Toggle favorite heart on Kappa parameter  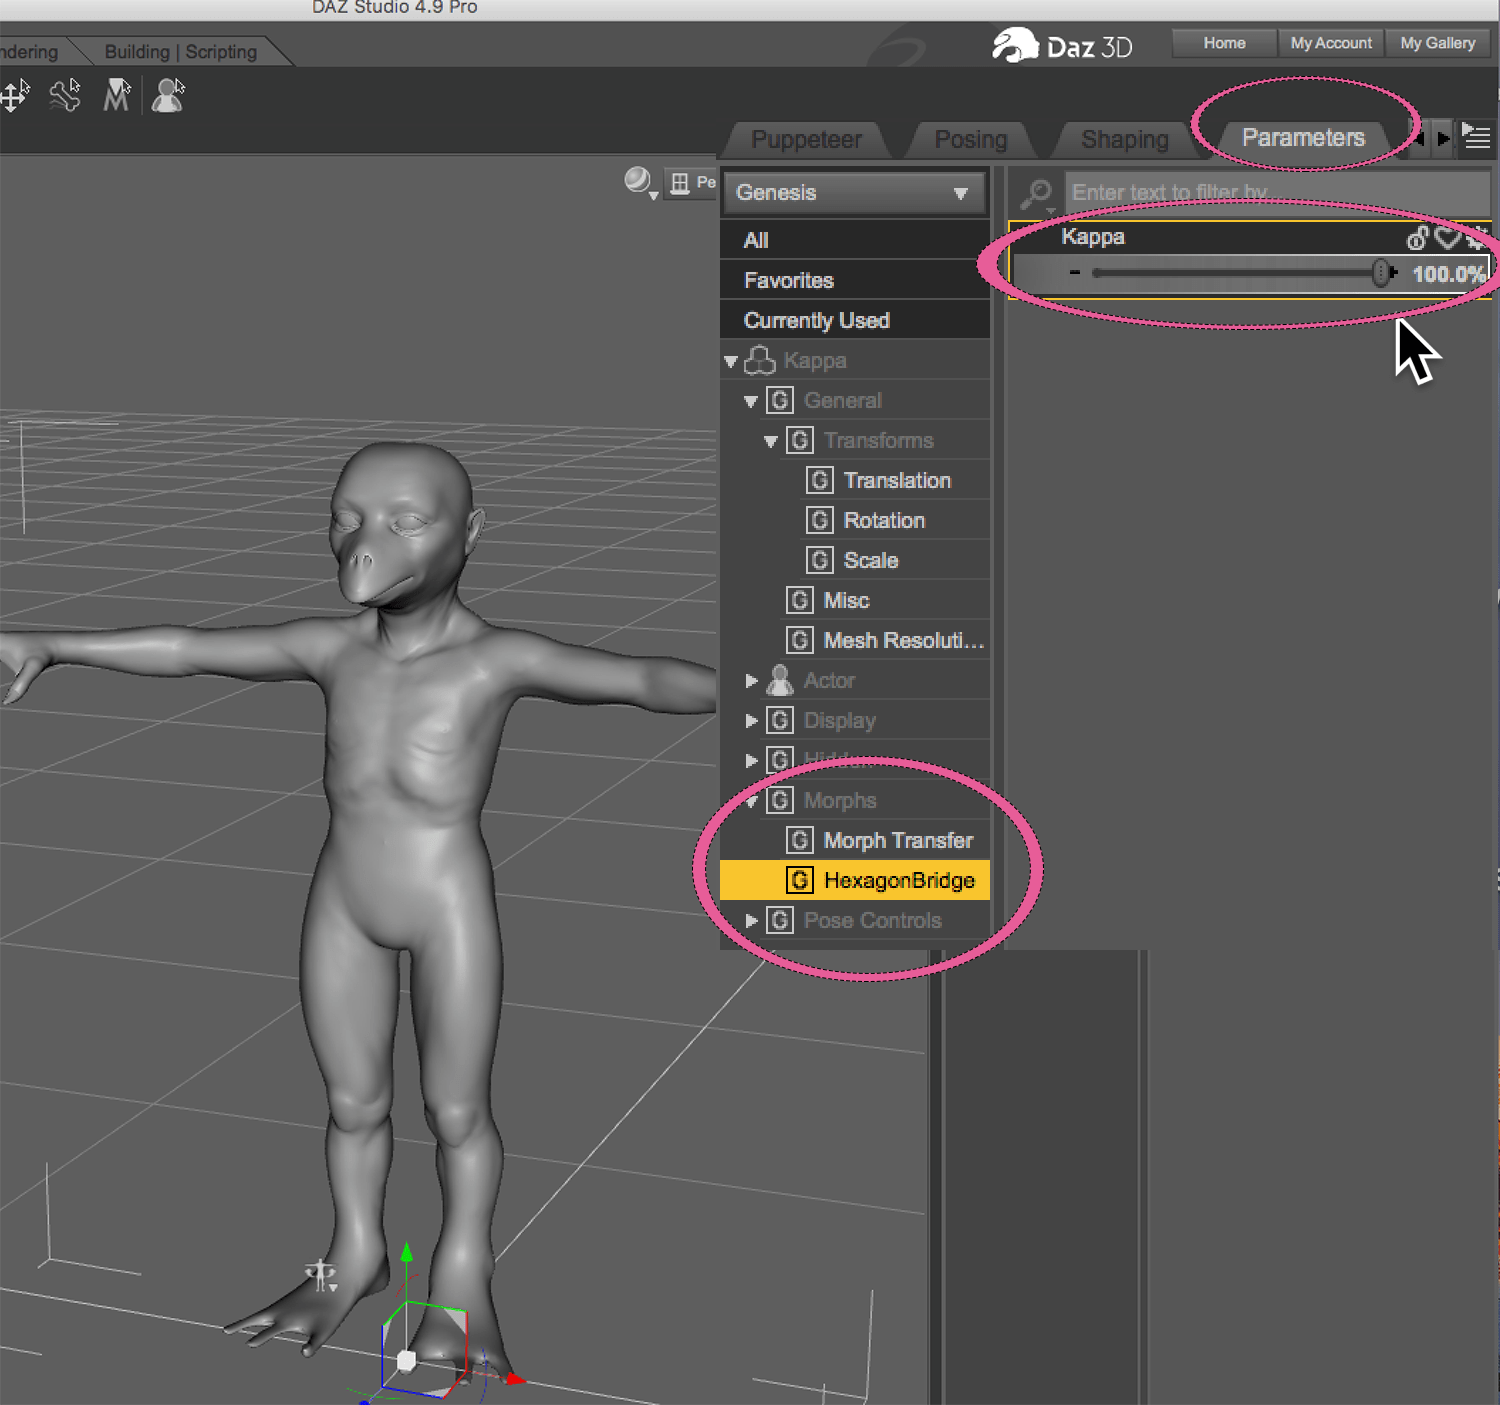click(1446, 238)
